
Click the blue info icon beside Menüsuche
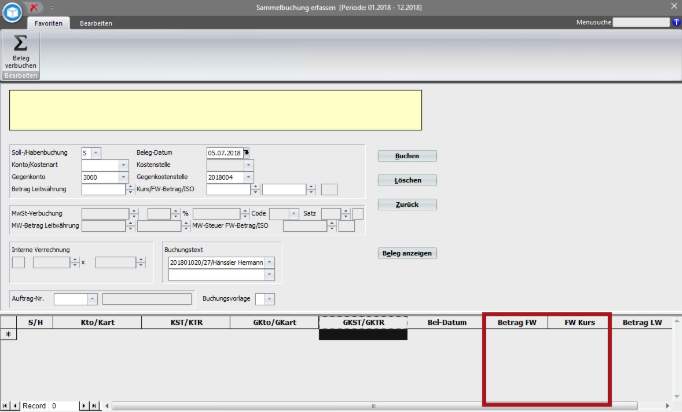point(676,22)
